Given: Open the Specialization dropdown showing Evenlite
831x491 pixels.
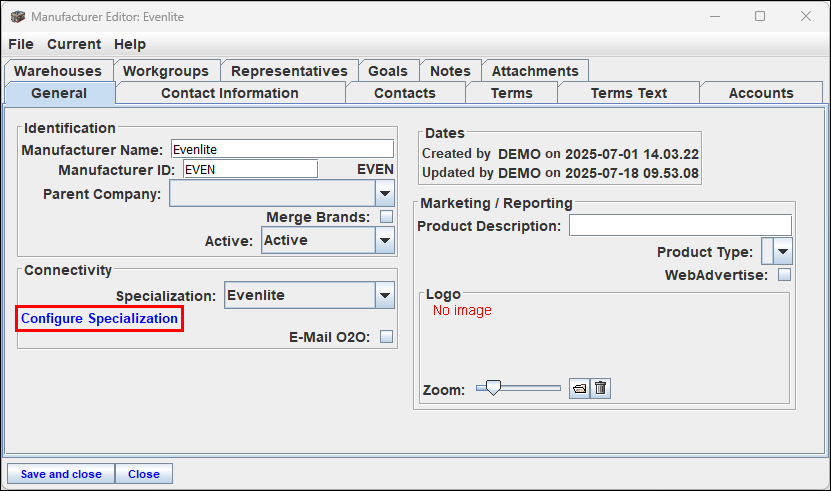Looking at the screenshot, I should (x=385, y=295).
